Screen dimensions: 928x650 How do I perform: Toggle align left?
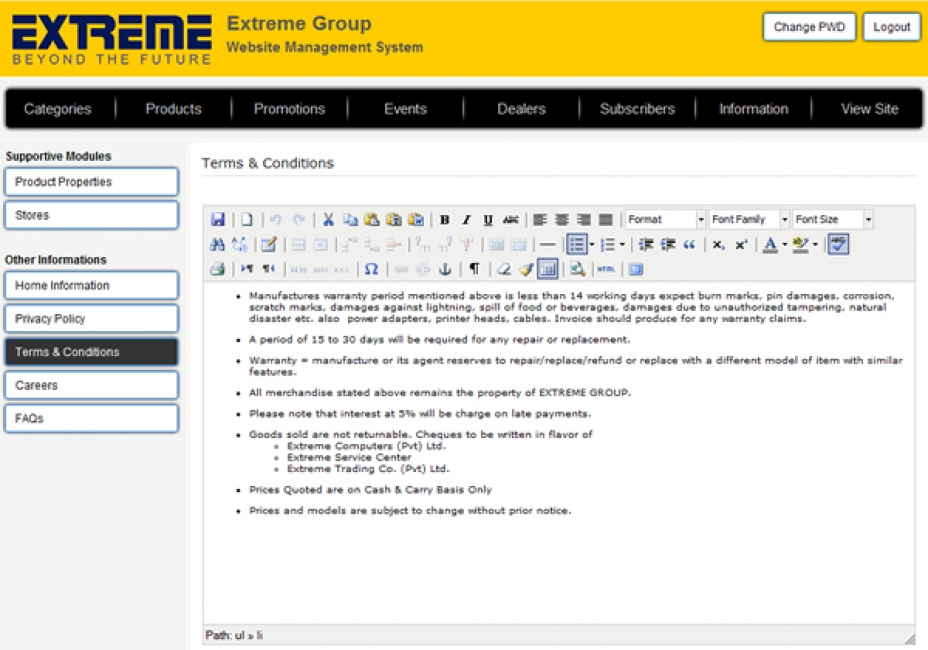540,220
